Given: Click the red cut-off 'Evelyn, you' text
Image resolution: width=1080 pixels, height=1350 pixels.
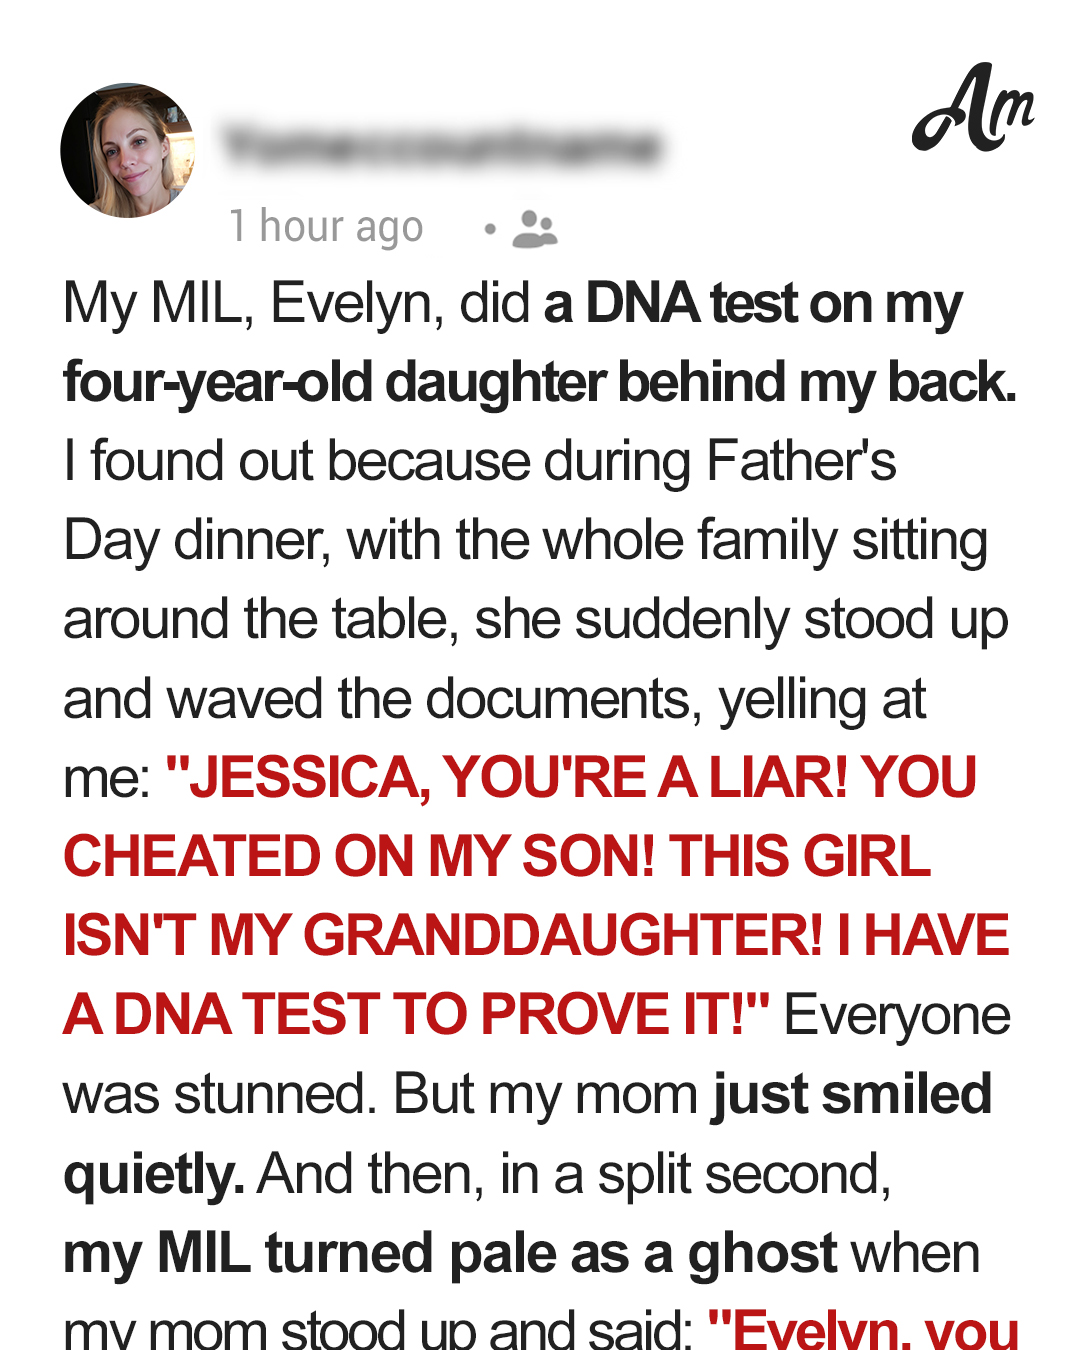Looking at the screenshot, I should tap(863, 1328).
